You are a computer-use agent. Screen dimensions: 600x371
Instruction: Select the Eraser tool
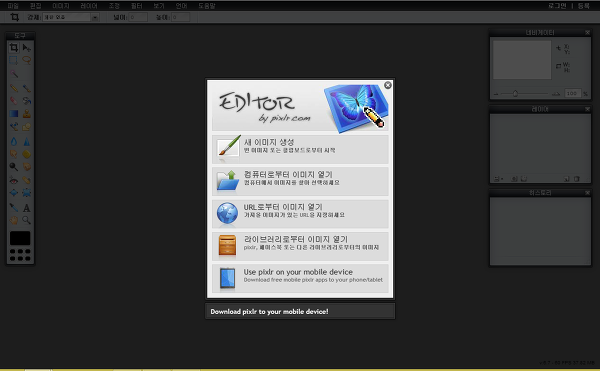click(x=14, y=101)
